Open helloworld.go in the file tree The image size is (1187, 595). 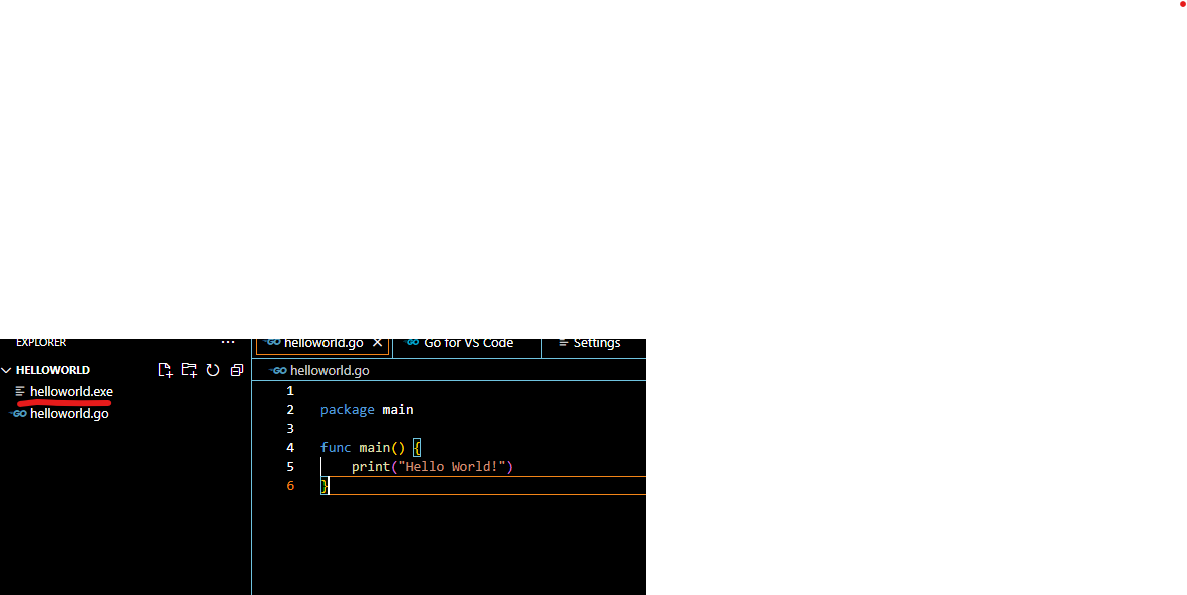[x=69, y=413]
